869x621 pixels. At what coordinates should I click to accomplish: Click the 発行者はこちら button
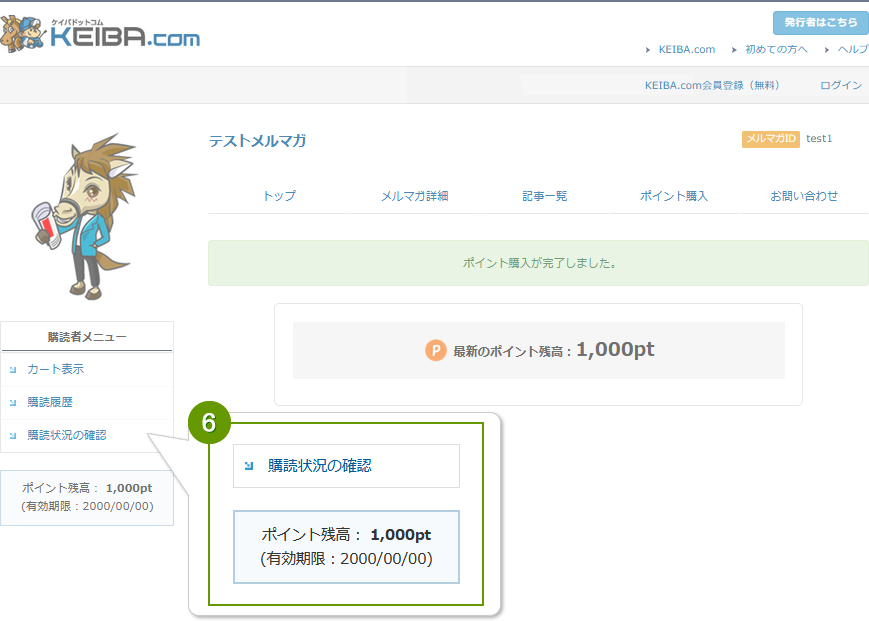tap(820, 22)
